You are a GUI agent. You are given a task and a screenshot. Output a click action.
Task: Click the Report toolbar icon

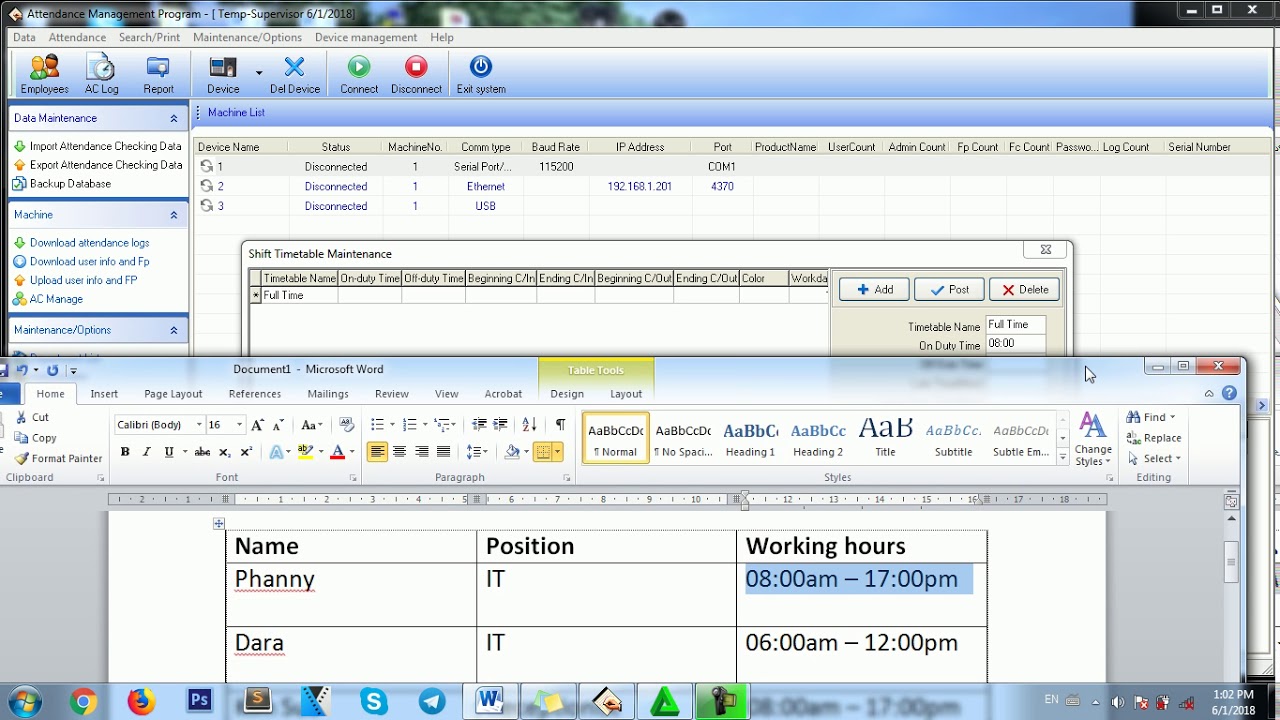158,67
